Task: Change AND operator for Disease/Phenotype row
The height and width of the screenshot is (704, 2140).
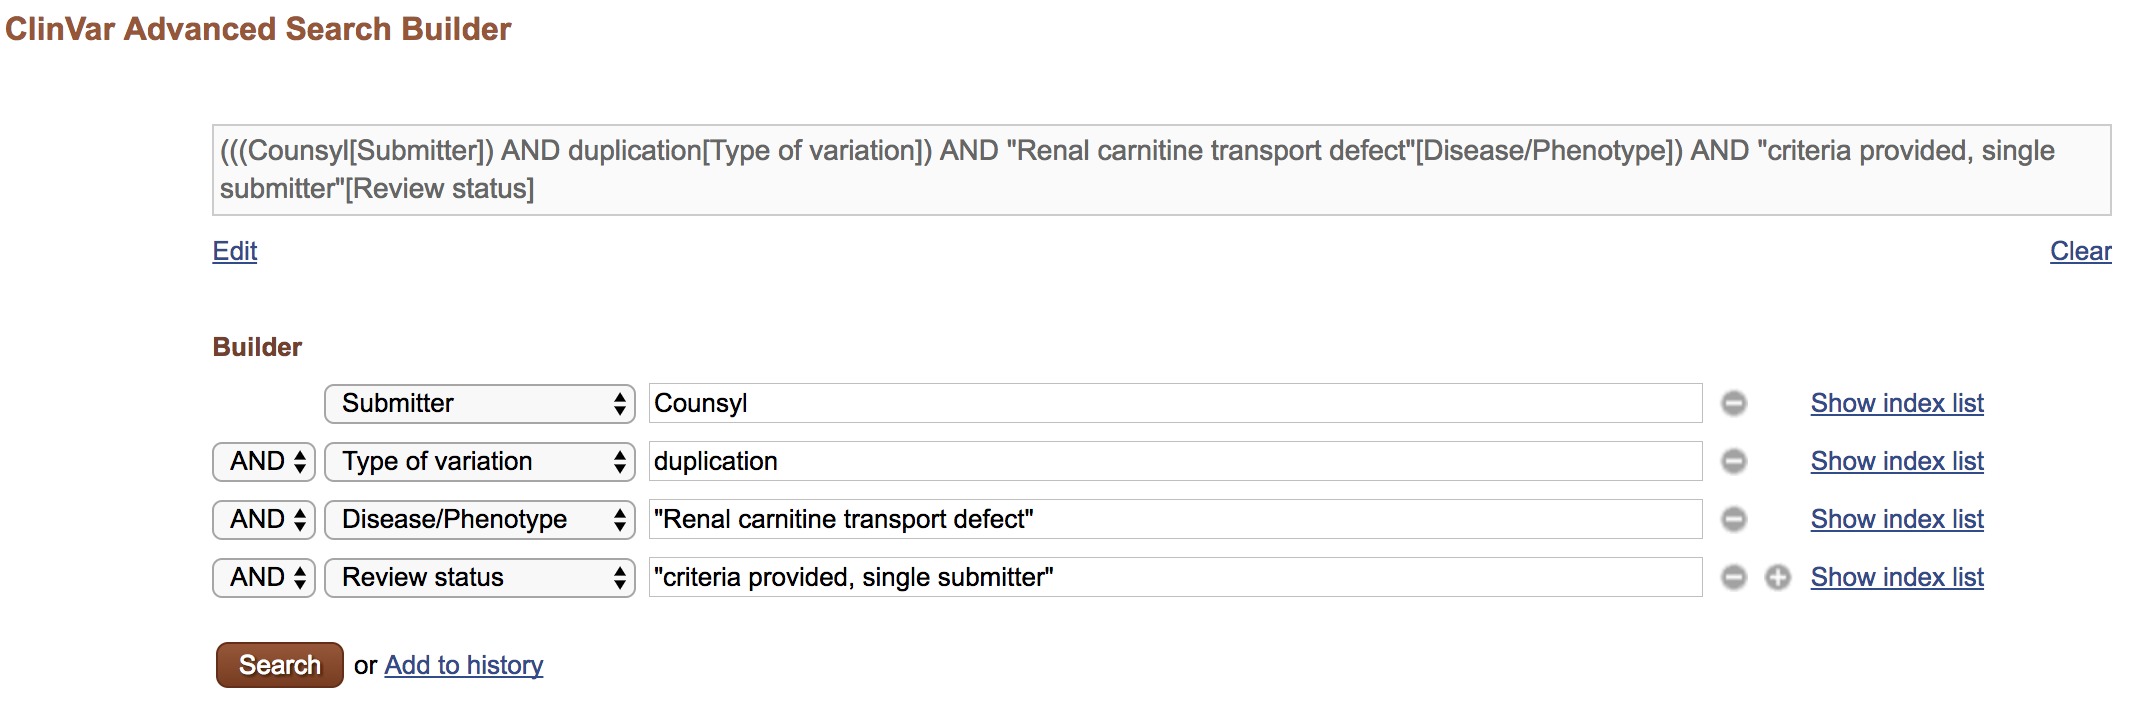Action: 264,519
